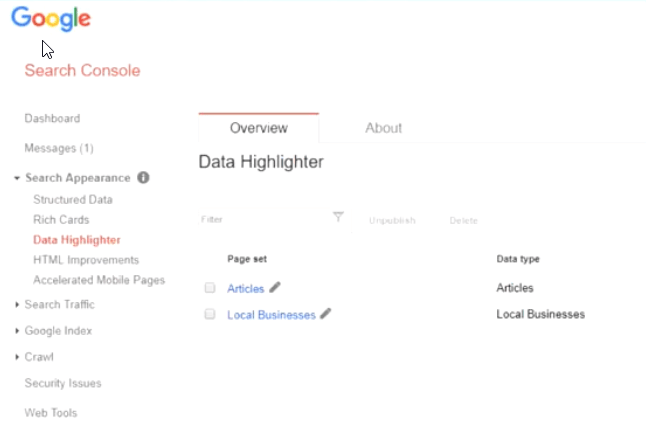
Task: Open the Local Businesses page set link
Action: pyautogui.click(x=271, y=315)
